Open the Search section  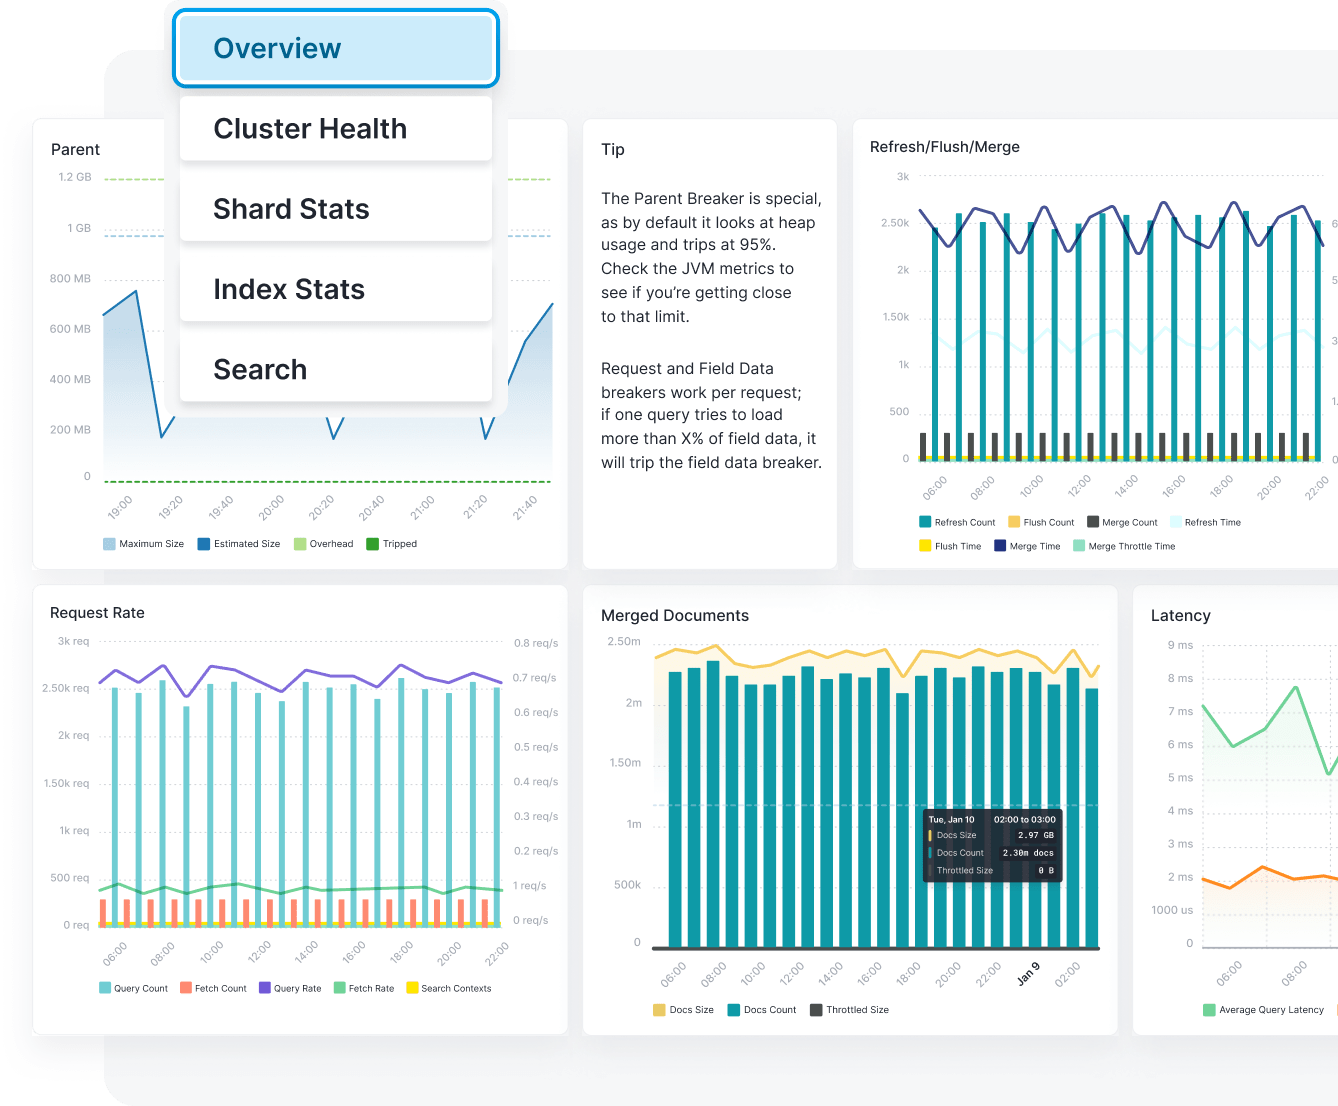tap(335, 368)
